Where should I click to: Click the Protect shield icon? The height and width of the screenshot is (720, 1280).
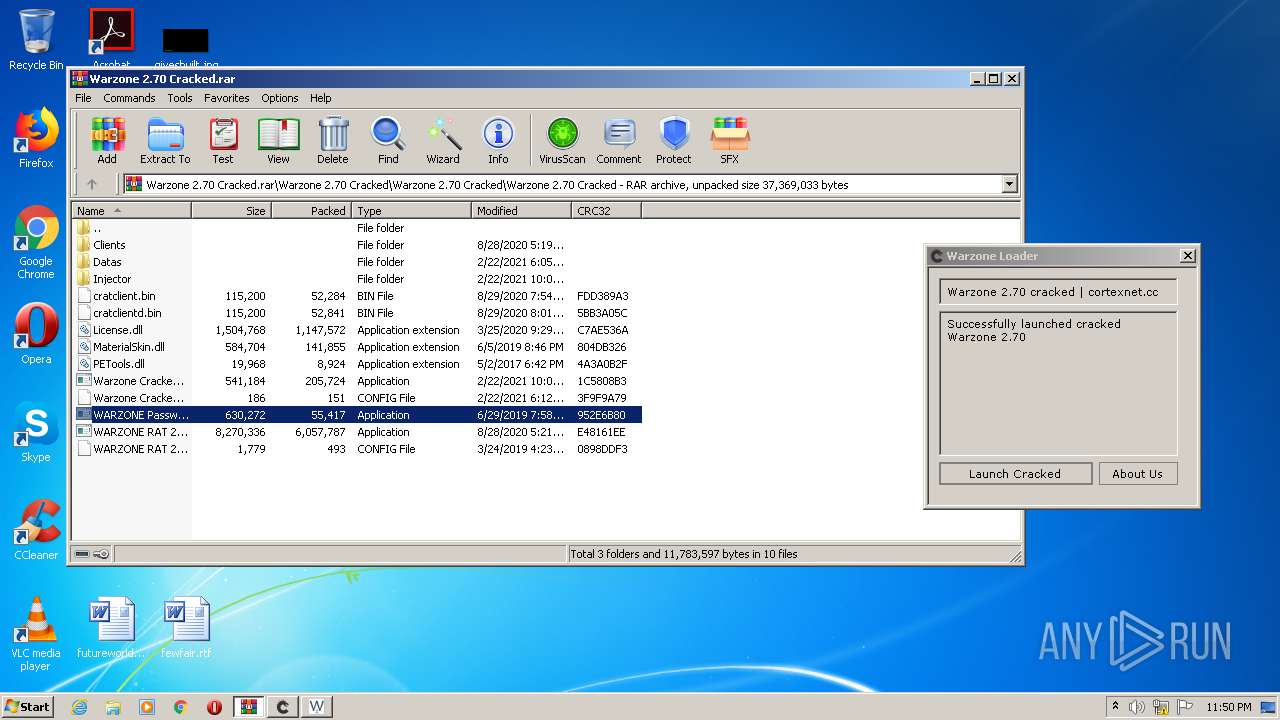[674, 140]
